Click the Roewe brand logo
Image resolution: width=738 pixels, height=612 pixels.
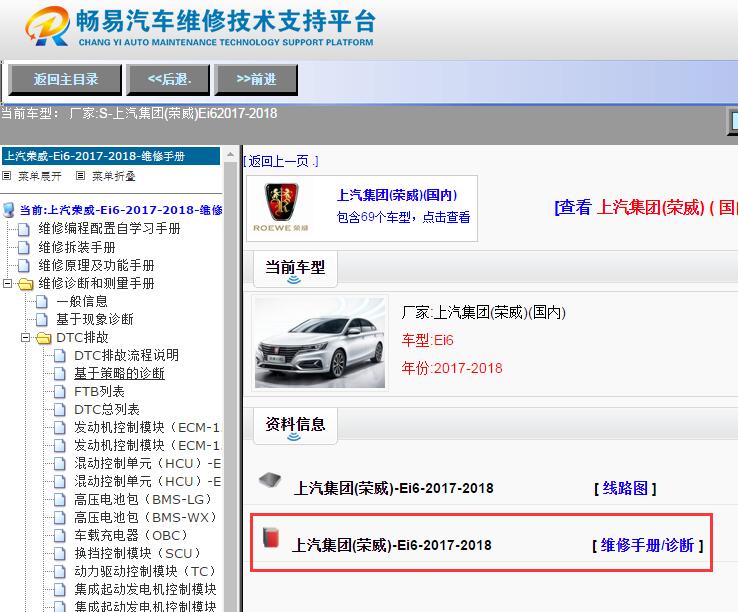point(281,208)
